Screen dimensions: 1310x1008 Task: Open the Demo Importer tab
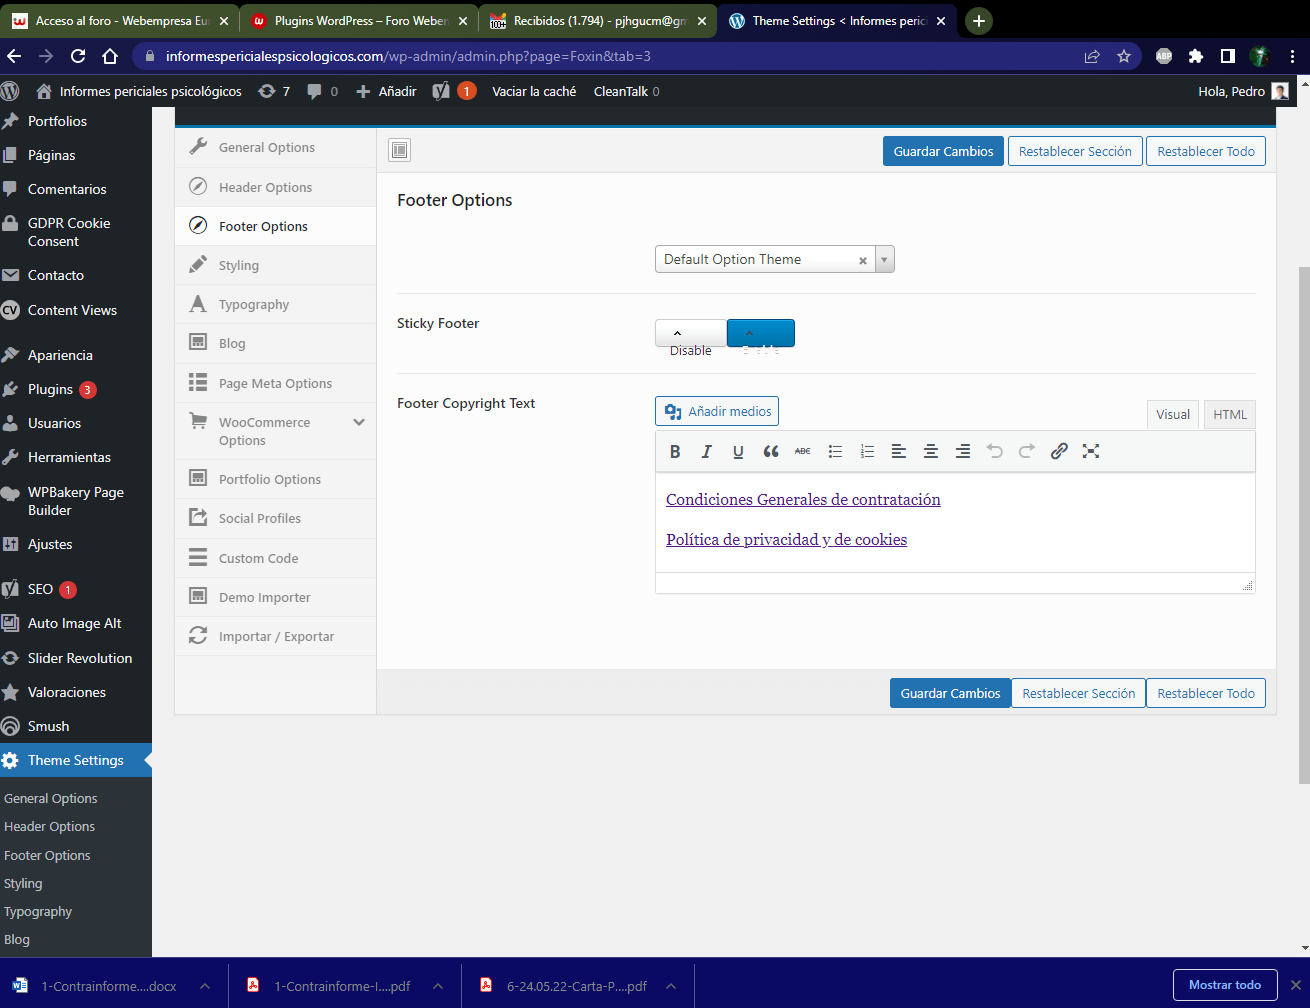pyautogui.click(x=276, y=597)
